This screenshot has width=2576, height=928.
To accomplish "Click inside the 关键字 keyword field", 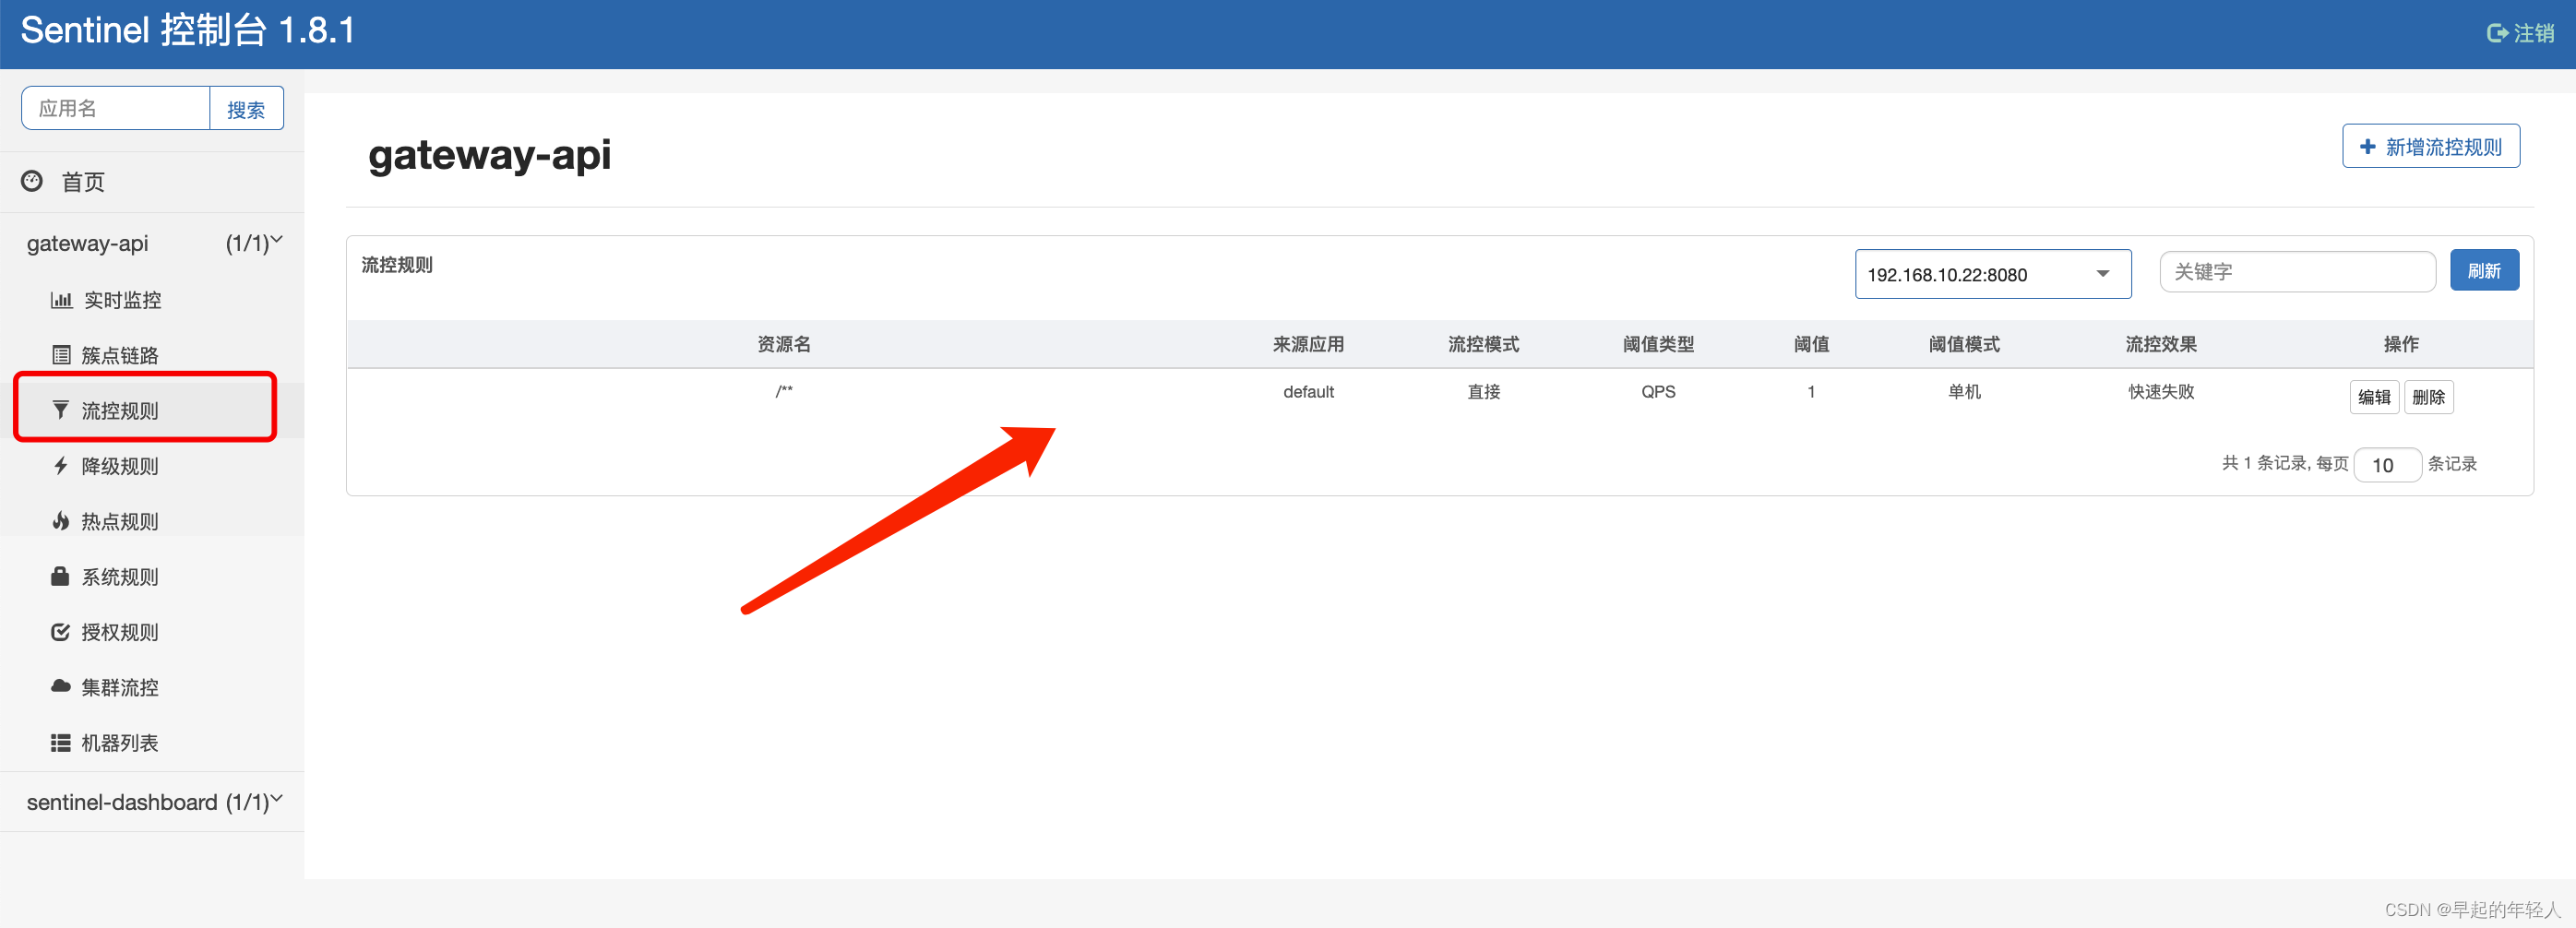I will click(2297, 270).
